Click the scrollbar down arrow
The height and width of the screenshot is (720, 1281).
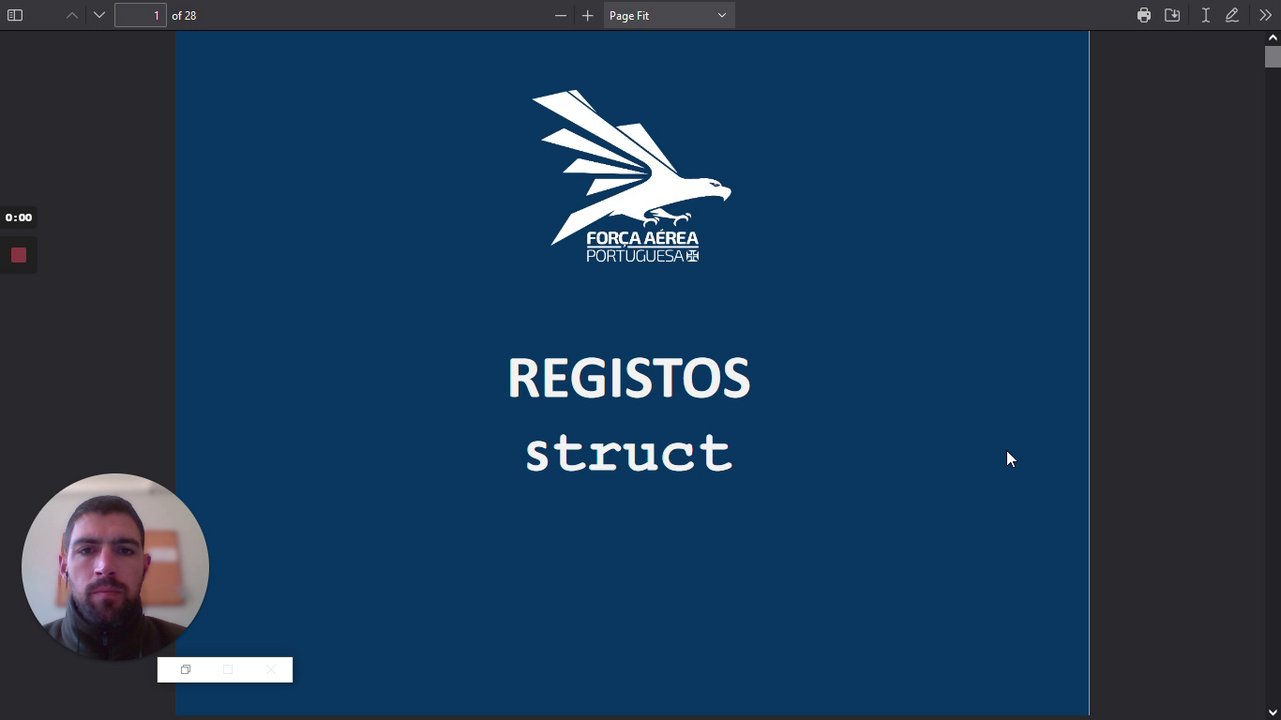pyautogui.click(x=1272, y=711)
